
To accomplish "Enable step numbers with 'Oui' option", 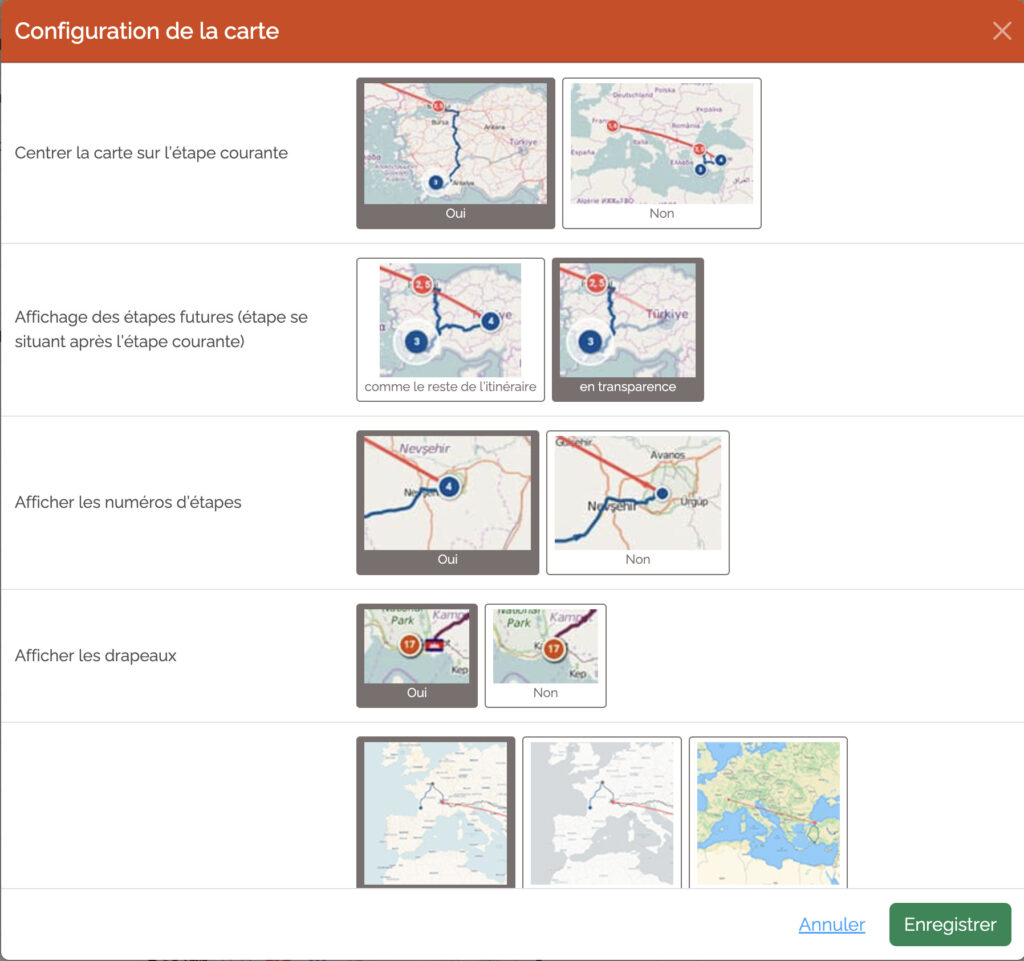I will click(x=447, y=502).
